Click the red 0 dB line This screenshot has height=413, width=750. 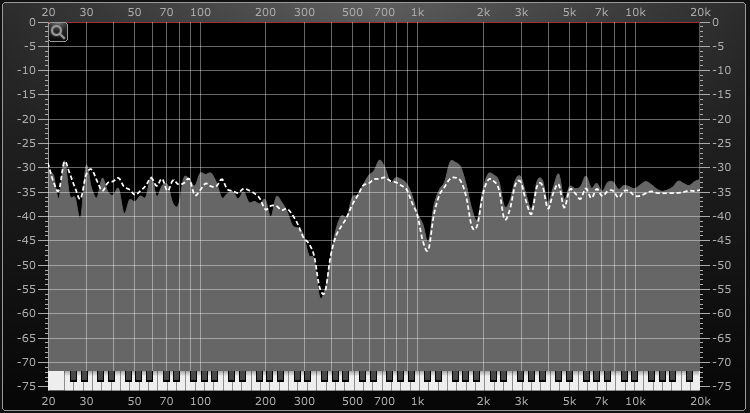pos(375,22)
